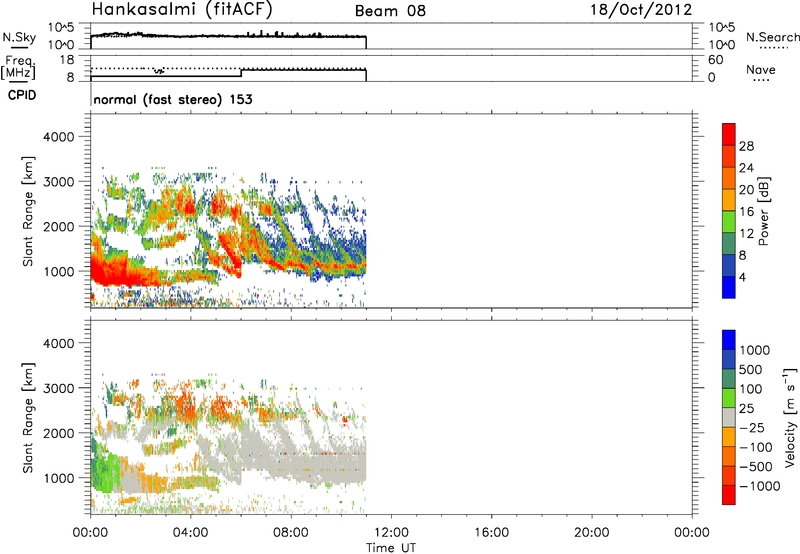The width and height of the screenshot is (800, 554).
Task: Click the 4000 tick on the velocity panel
Action: tap(59, 343)
